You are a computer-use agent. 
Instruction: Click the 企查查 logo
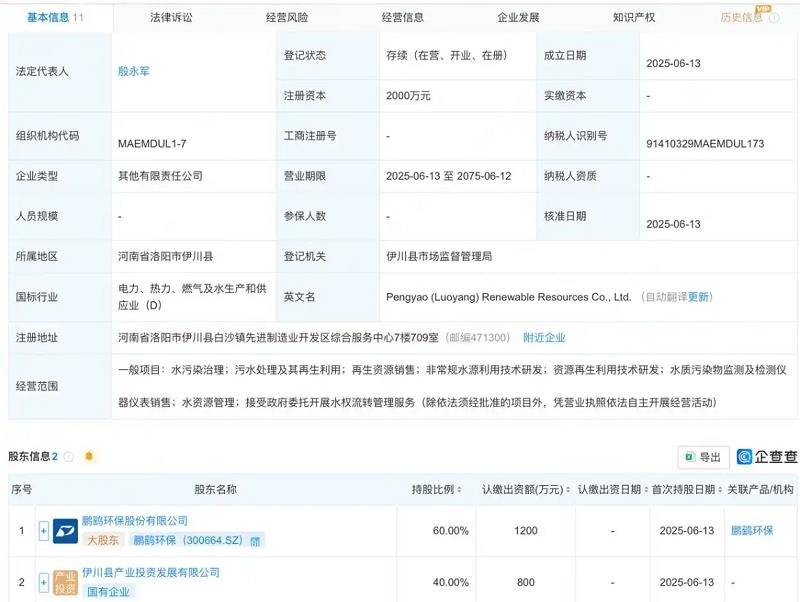745,455
